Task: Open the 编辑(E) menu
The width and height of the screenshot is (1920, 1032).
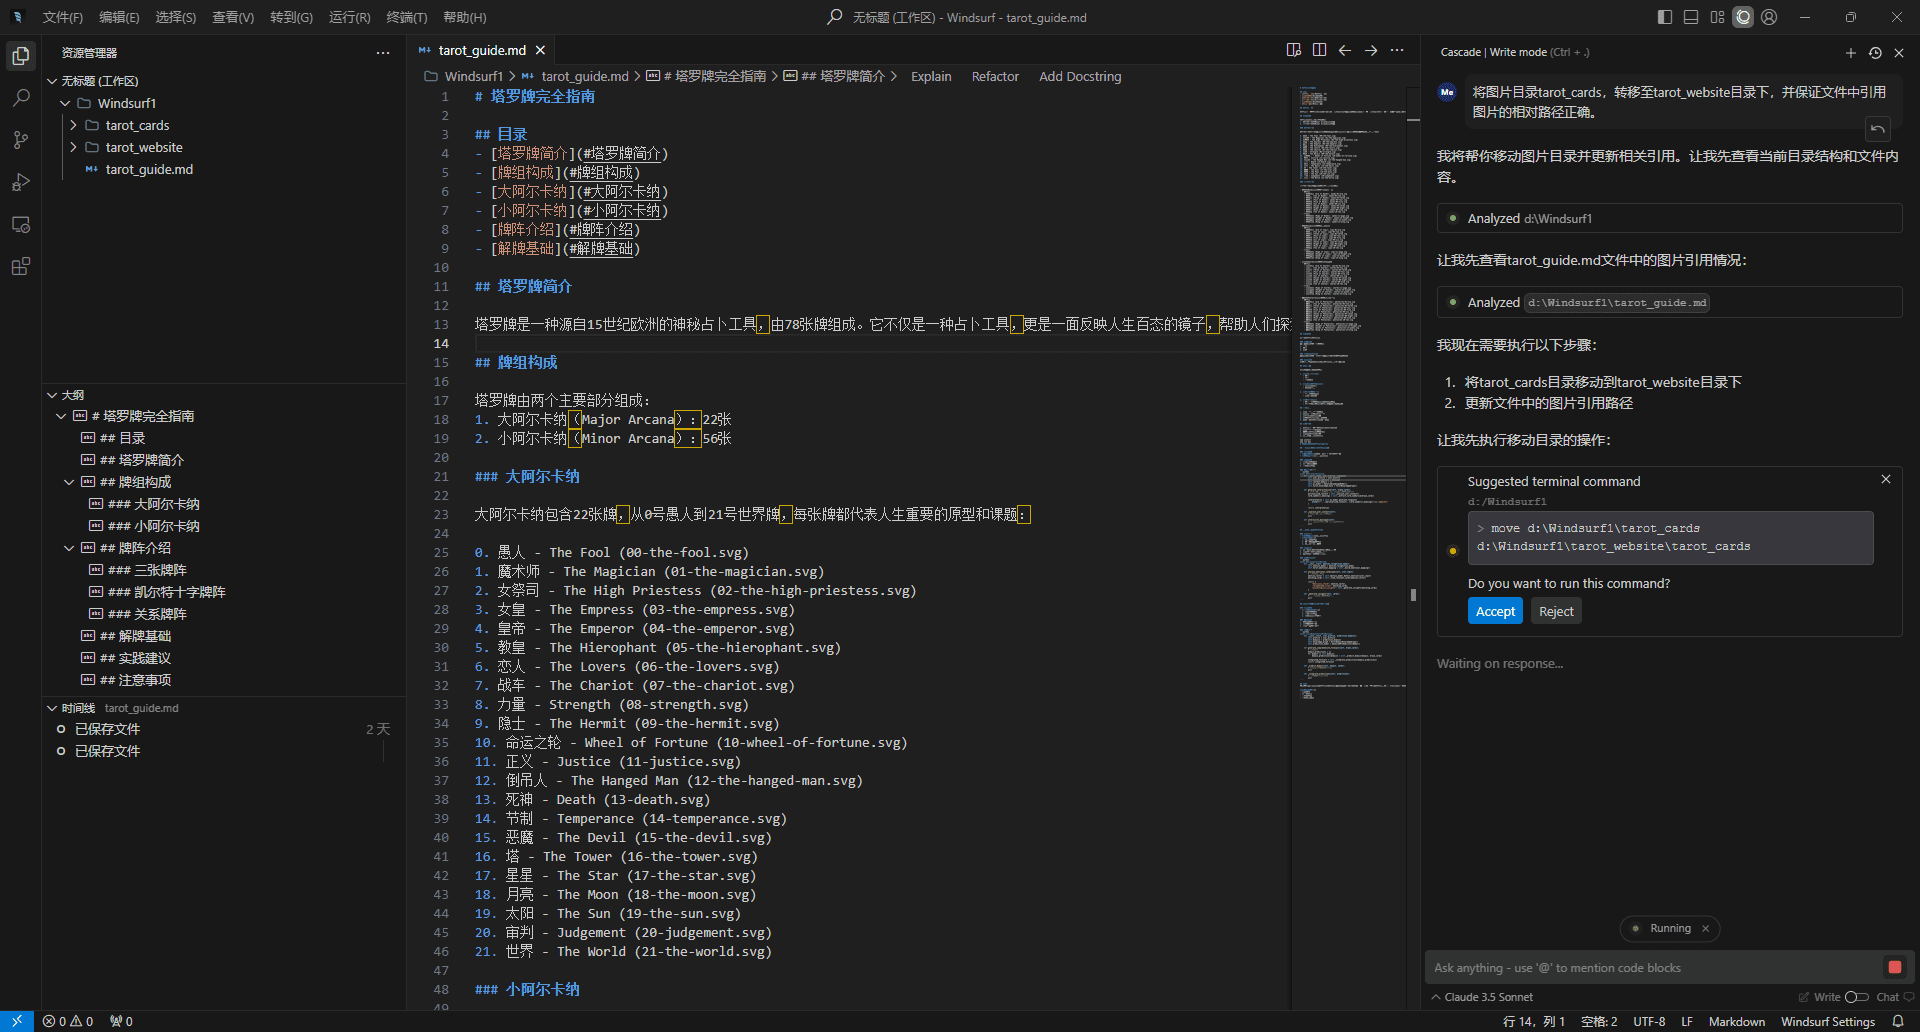Action: [119, 17]
